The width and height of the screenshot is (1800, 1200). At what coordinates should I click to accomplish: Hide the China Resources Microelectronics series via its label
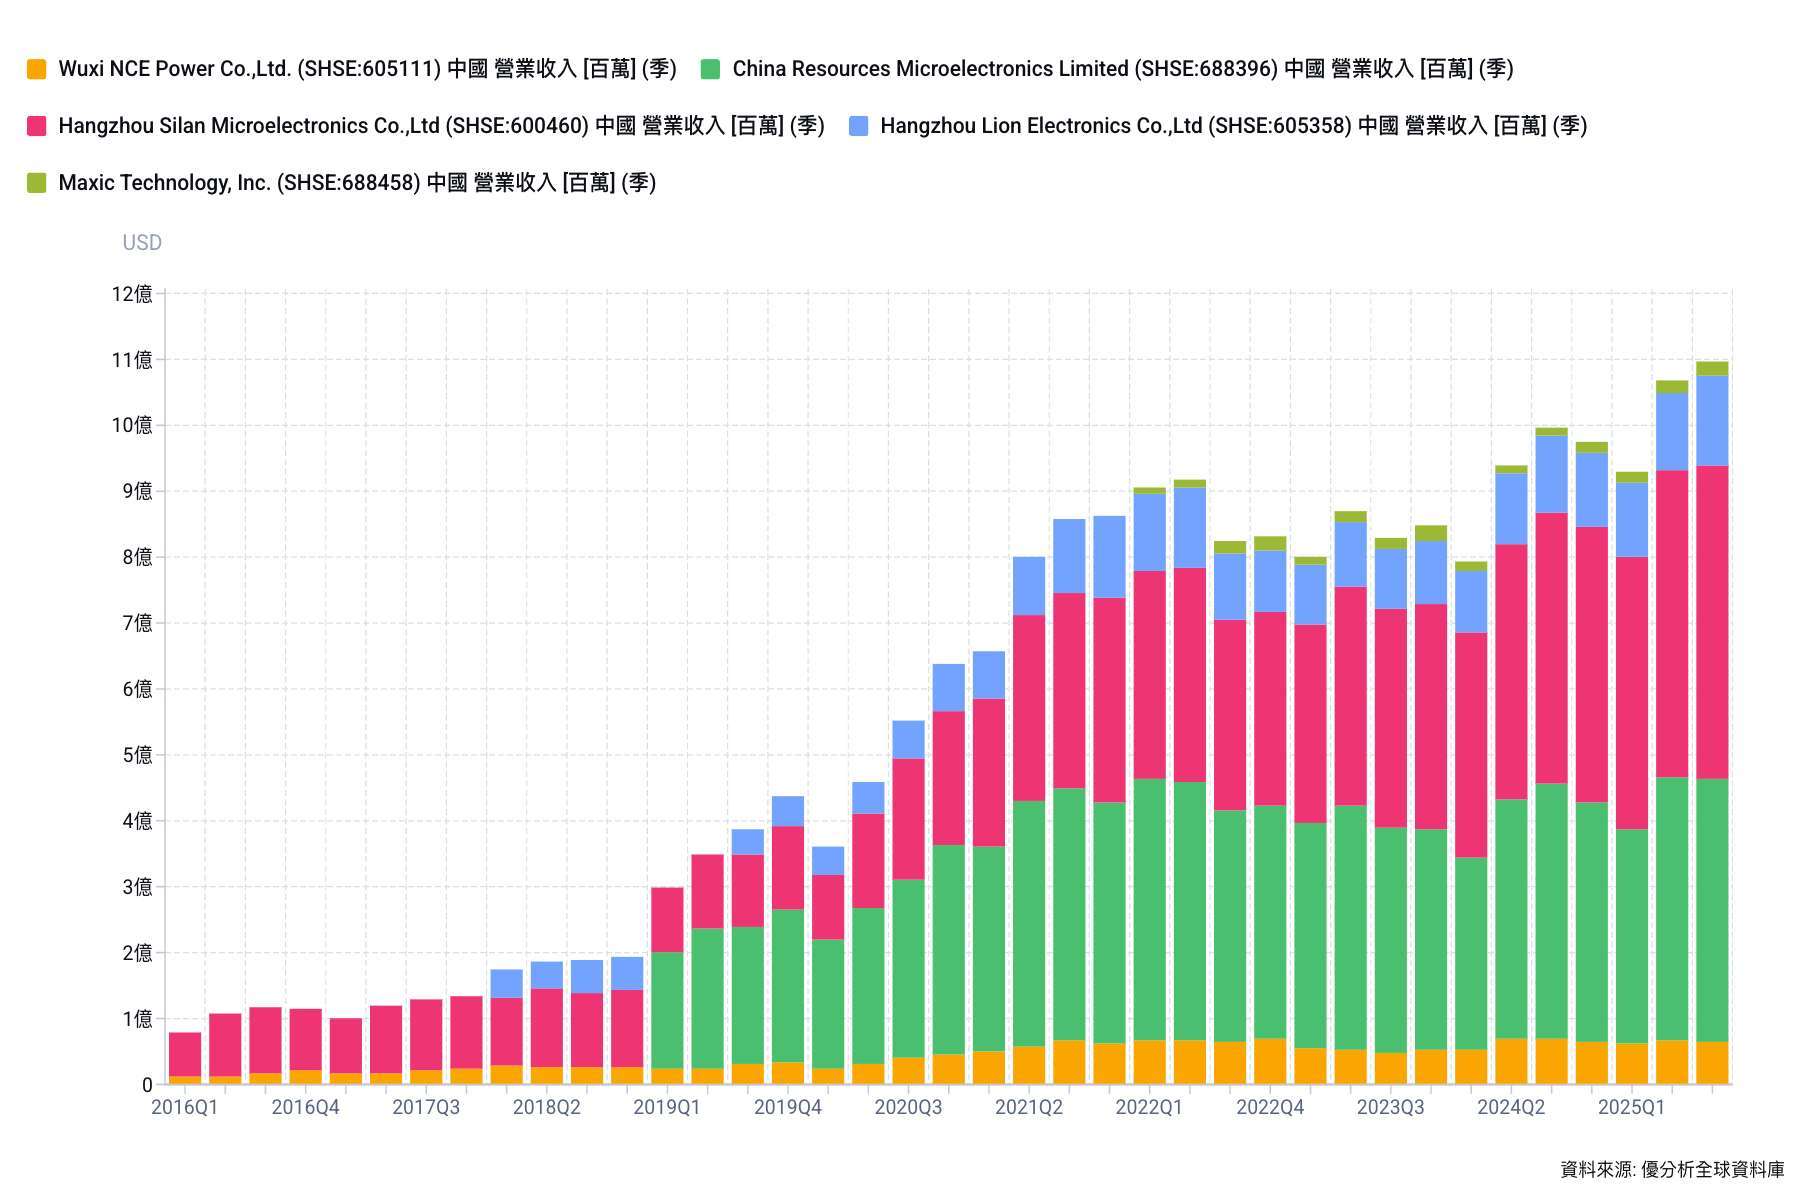[1122, 69]
